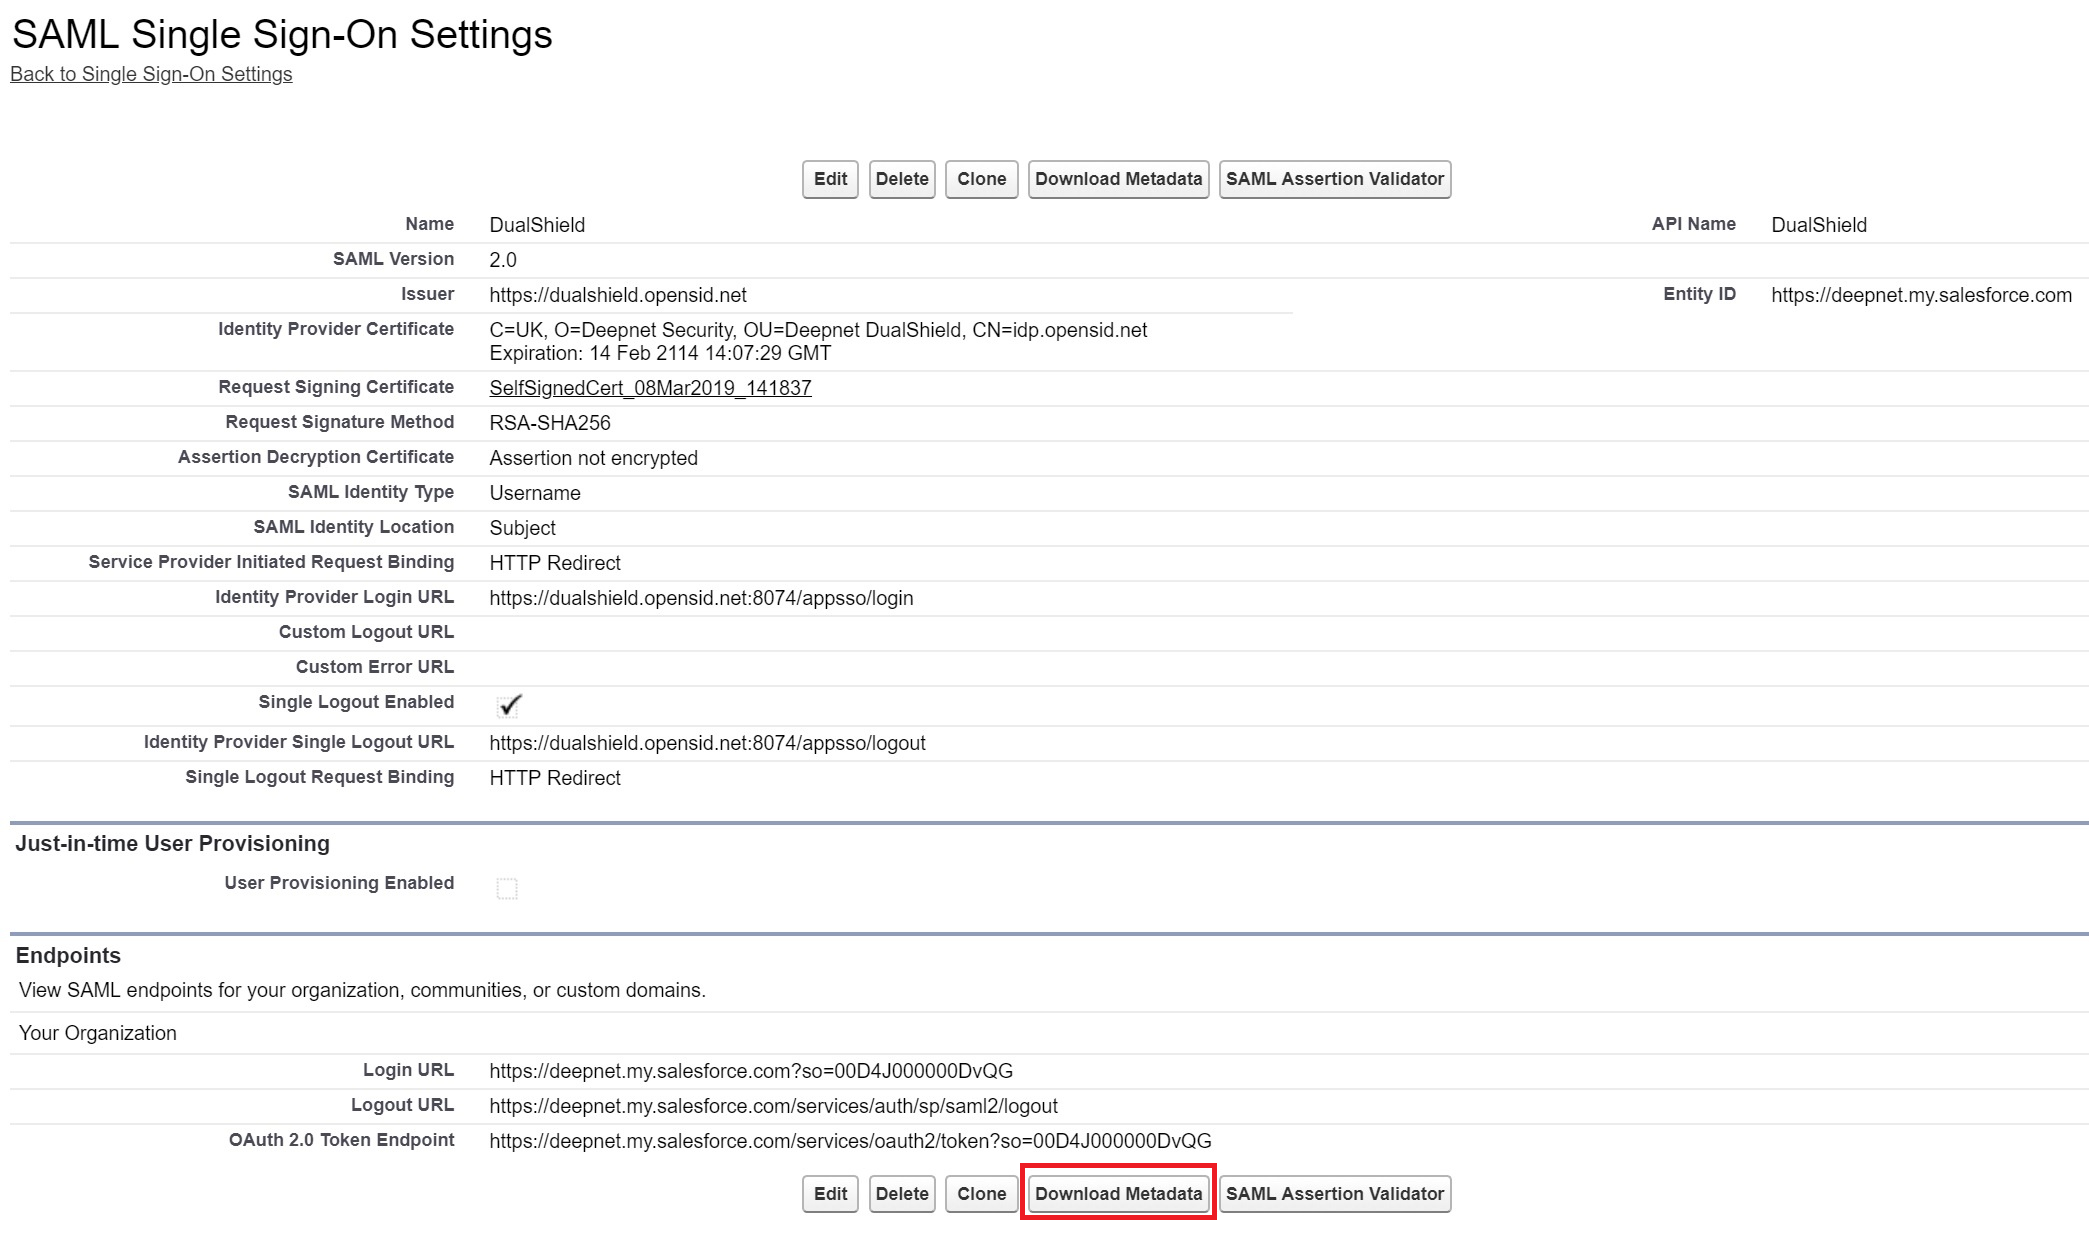2089x1240 pixels.
Task: Open the SelfSignedCert_08Mar2019_141837 certificate link
Action: (x=650, y=388)
